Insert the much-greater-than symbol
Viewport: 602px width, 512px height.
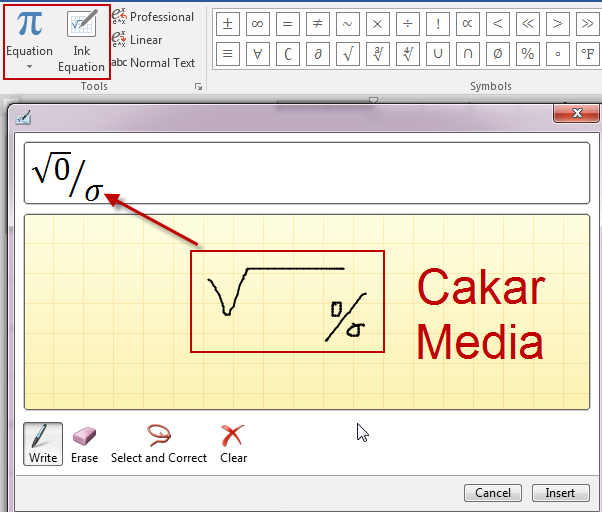[587, 24]
